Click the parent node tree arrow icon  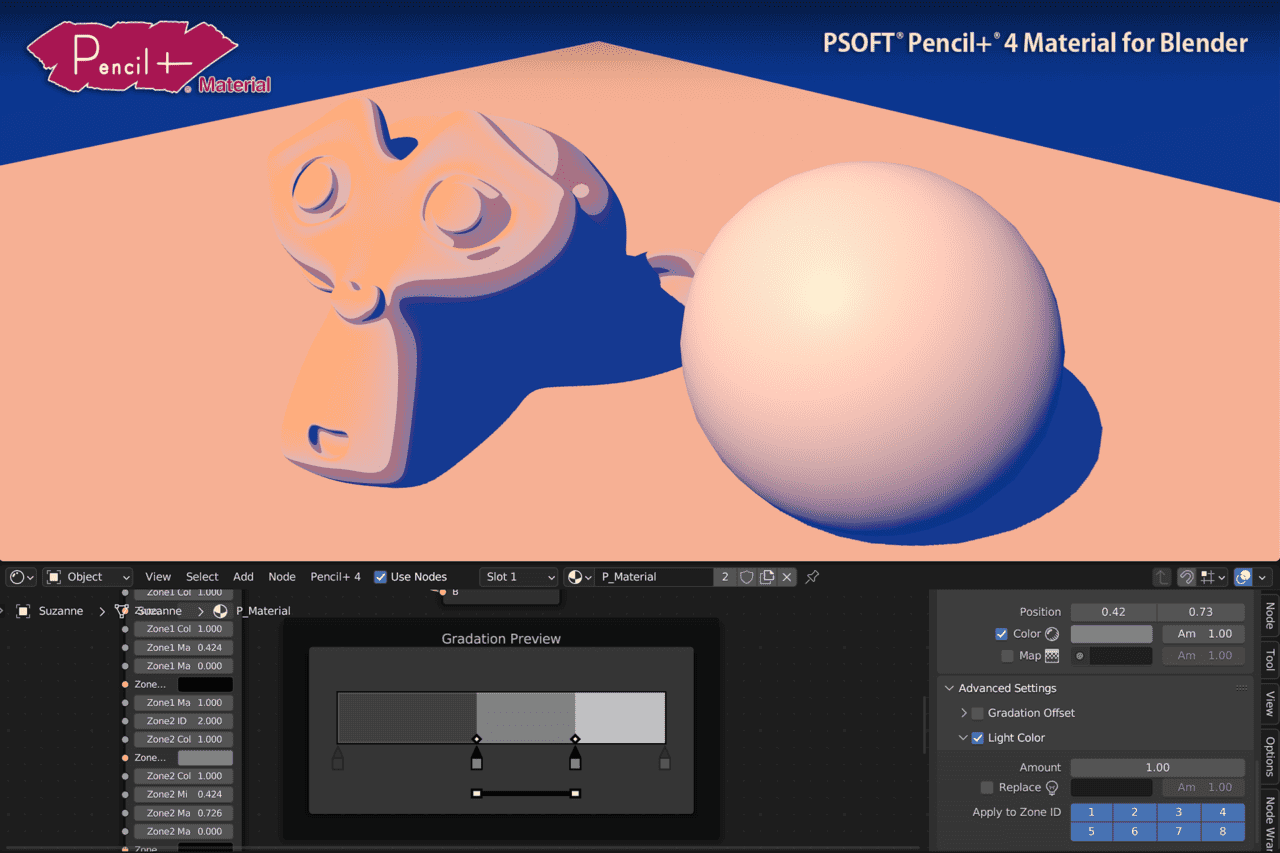(x=1162, y=577)
